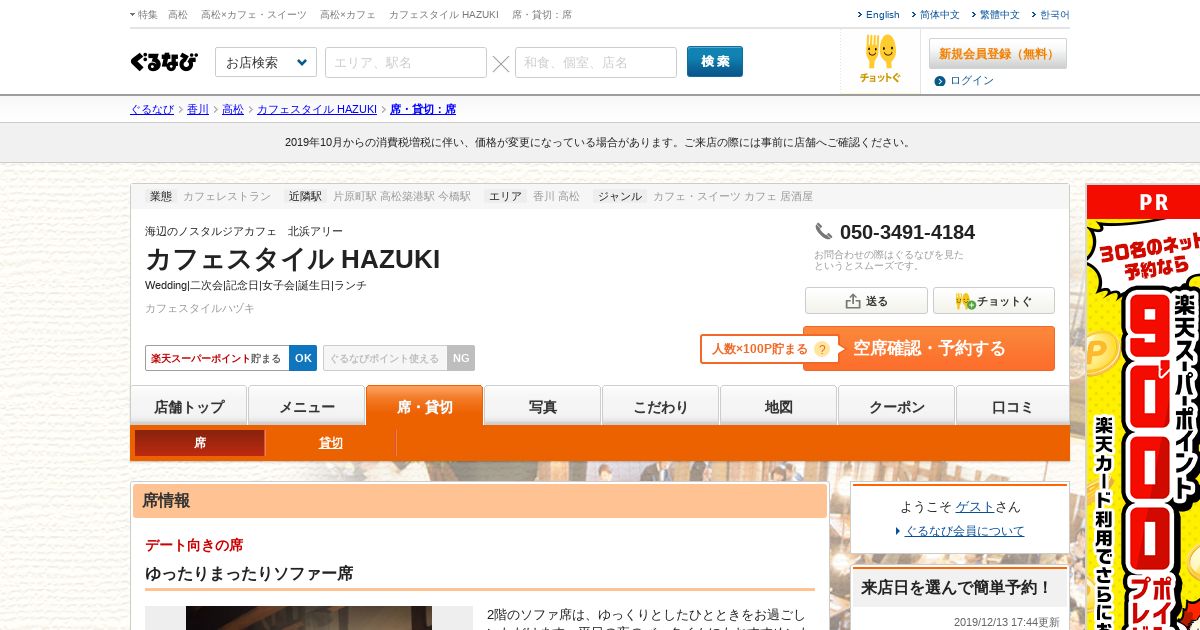Open the クーポン tab
The image size is (1200, 630).
[x=897, y=407]
